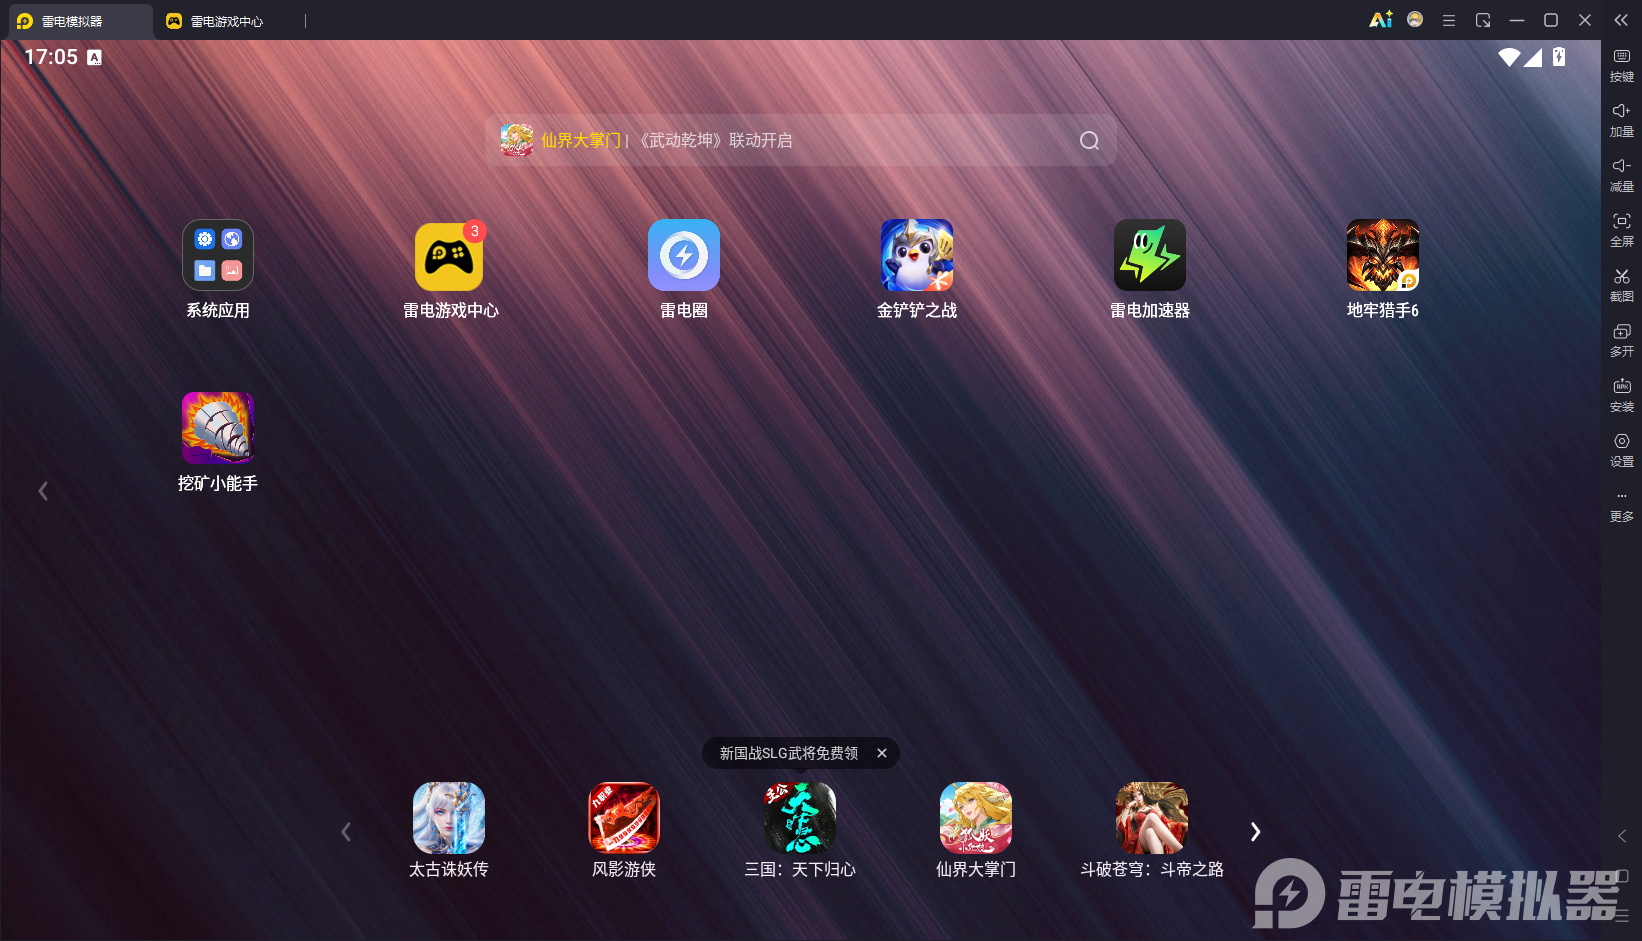Click the mobile signal icon in the status bar
1642x941 pixels.
click(x=1533, y=57)
